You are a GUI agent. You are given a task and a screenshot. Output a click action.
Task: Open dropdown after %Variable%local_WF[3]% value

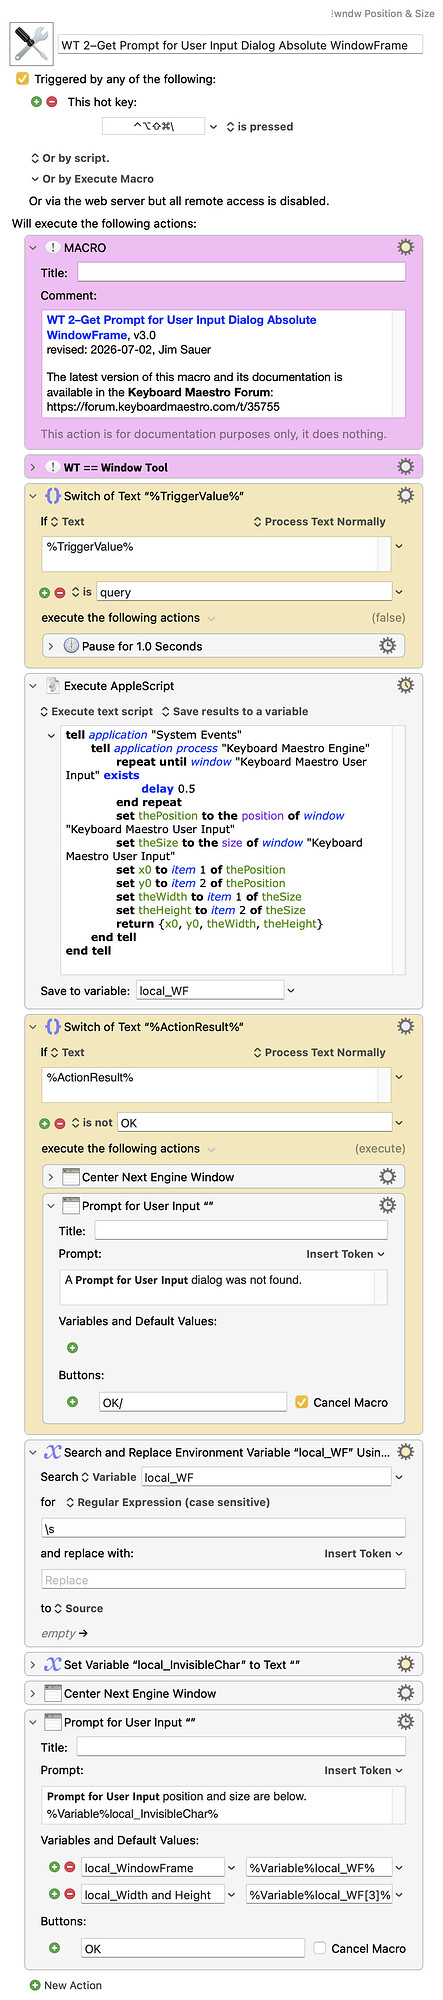point(400,1894)
